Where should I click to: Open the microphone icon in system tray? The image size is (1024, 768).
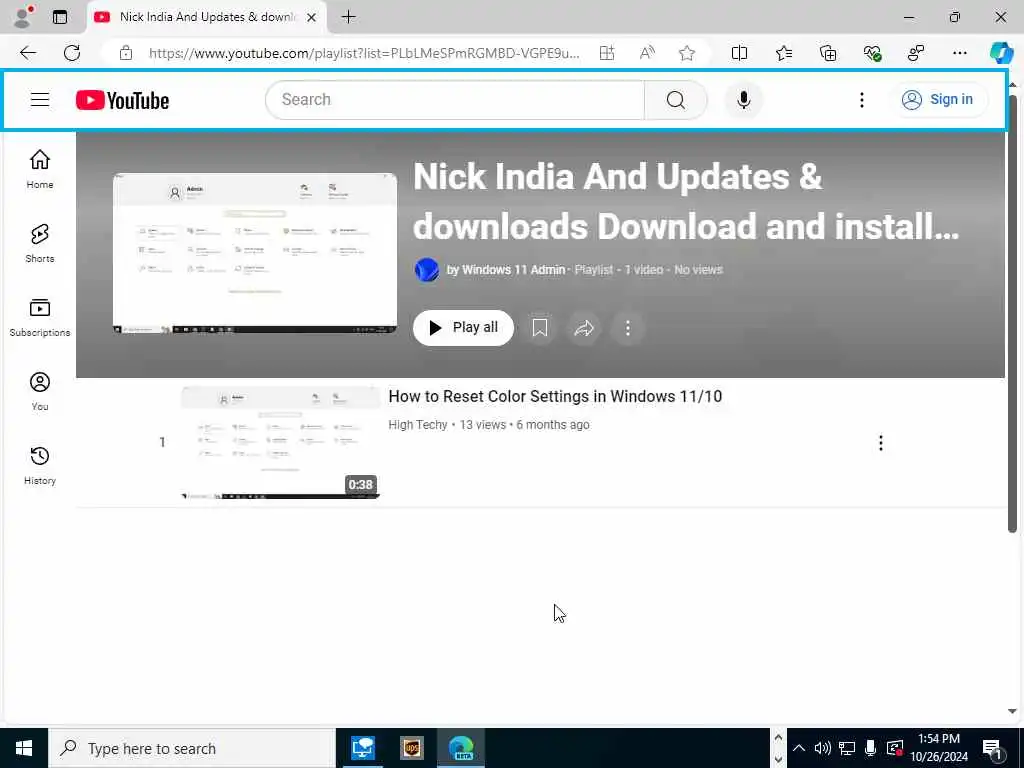pyautogui.click(x=871, y=748)
